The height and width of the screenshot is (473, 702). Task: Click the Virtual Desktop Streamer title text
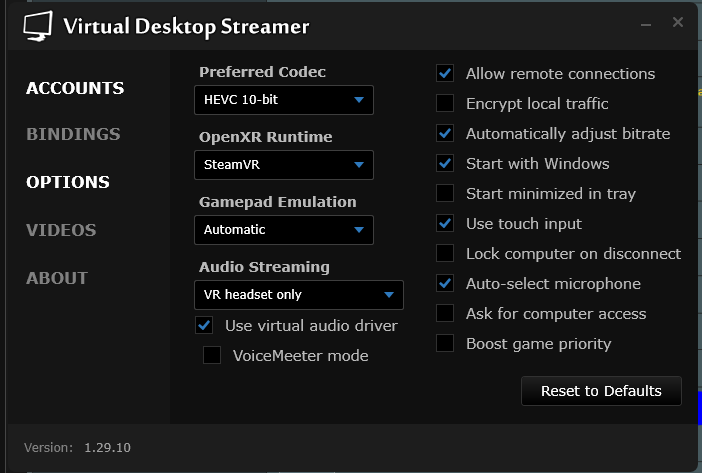[x=186, y=27]
